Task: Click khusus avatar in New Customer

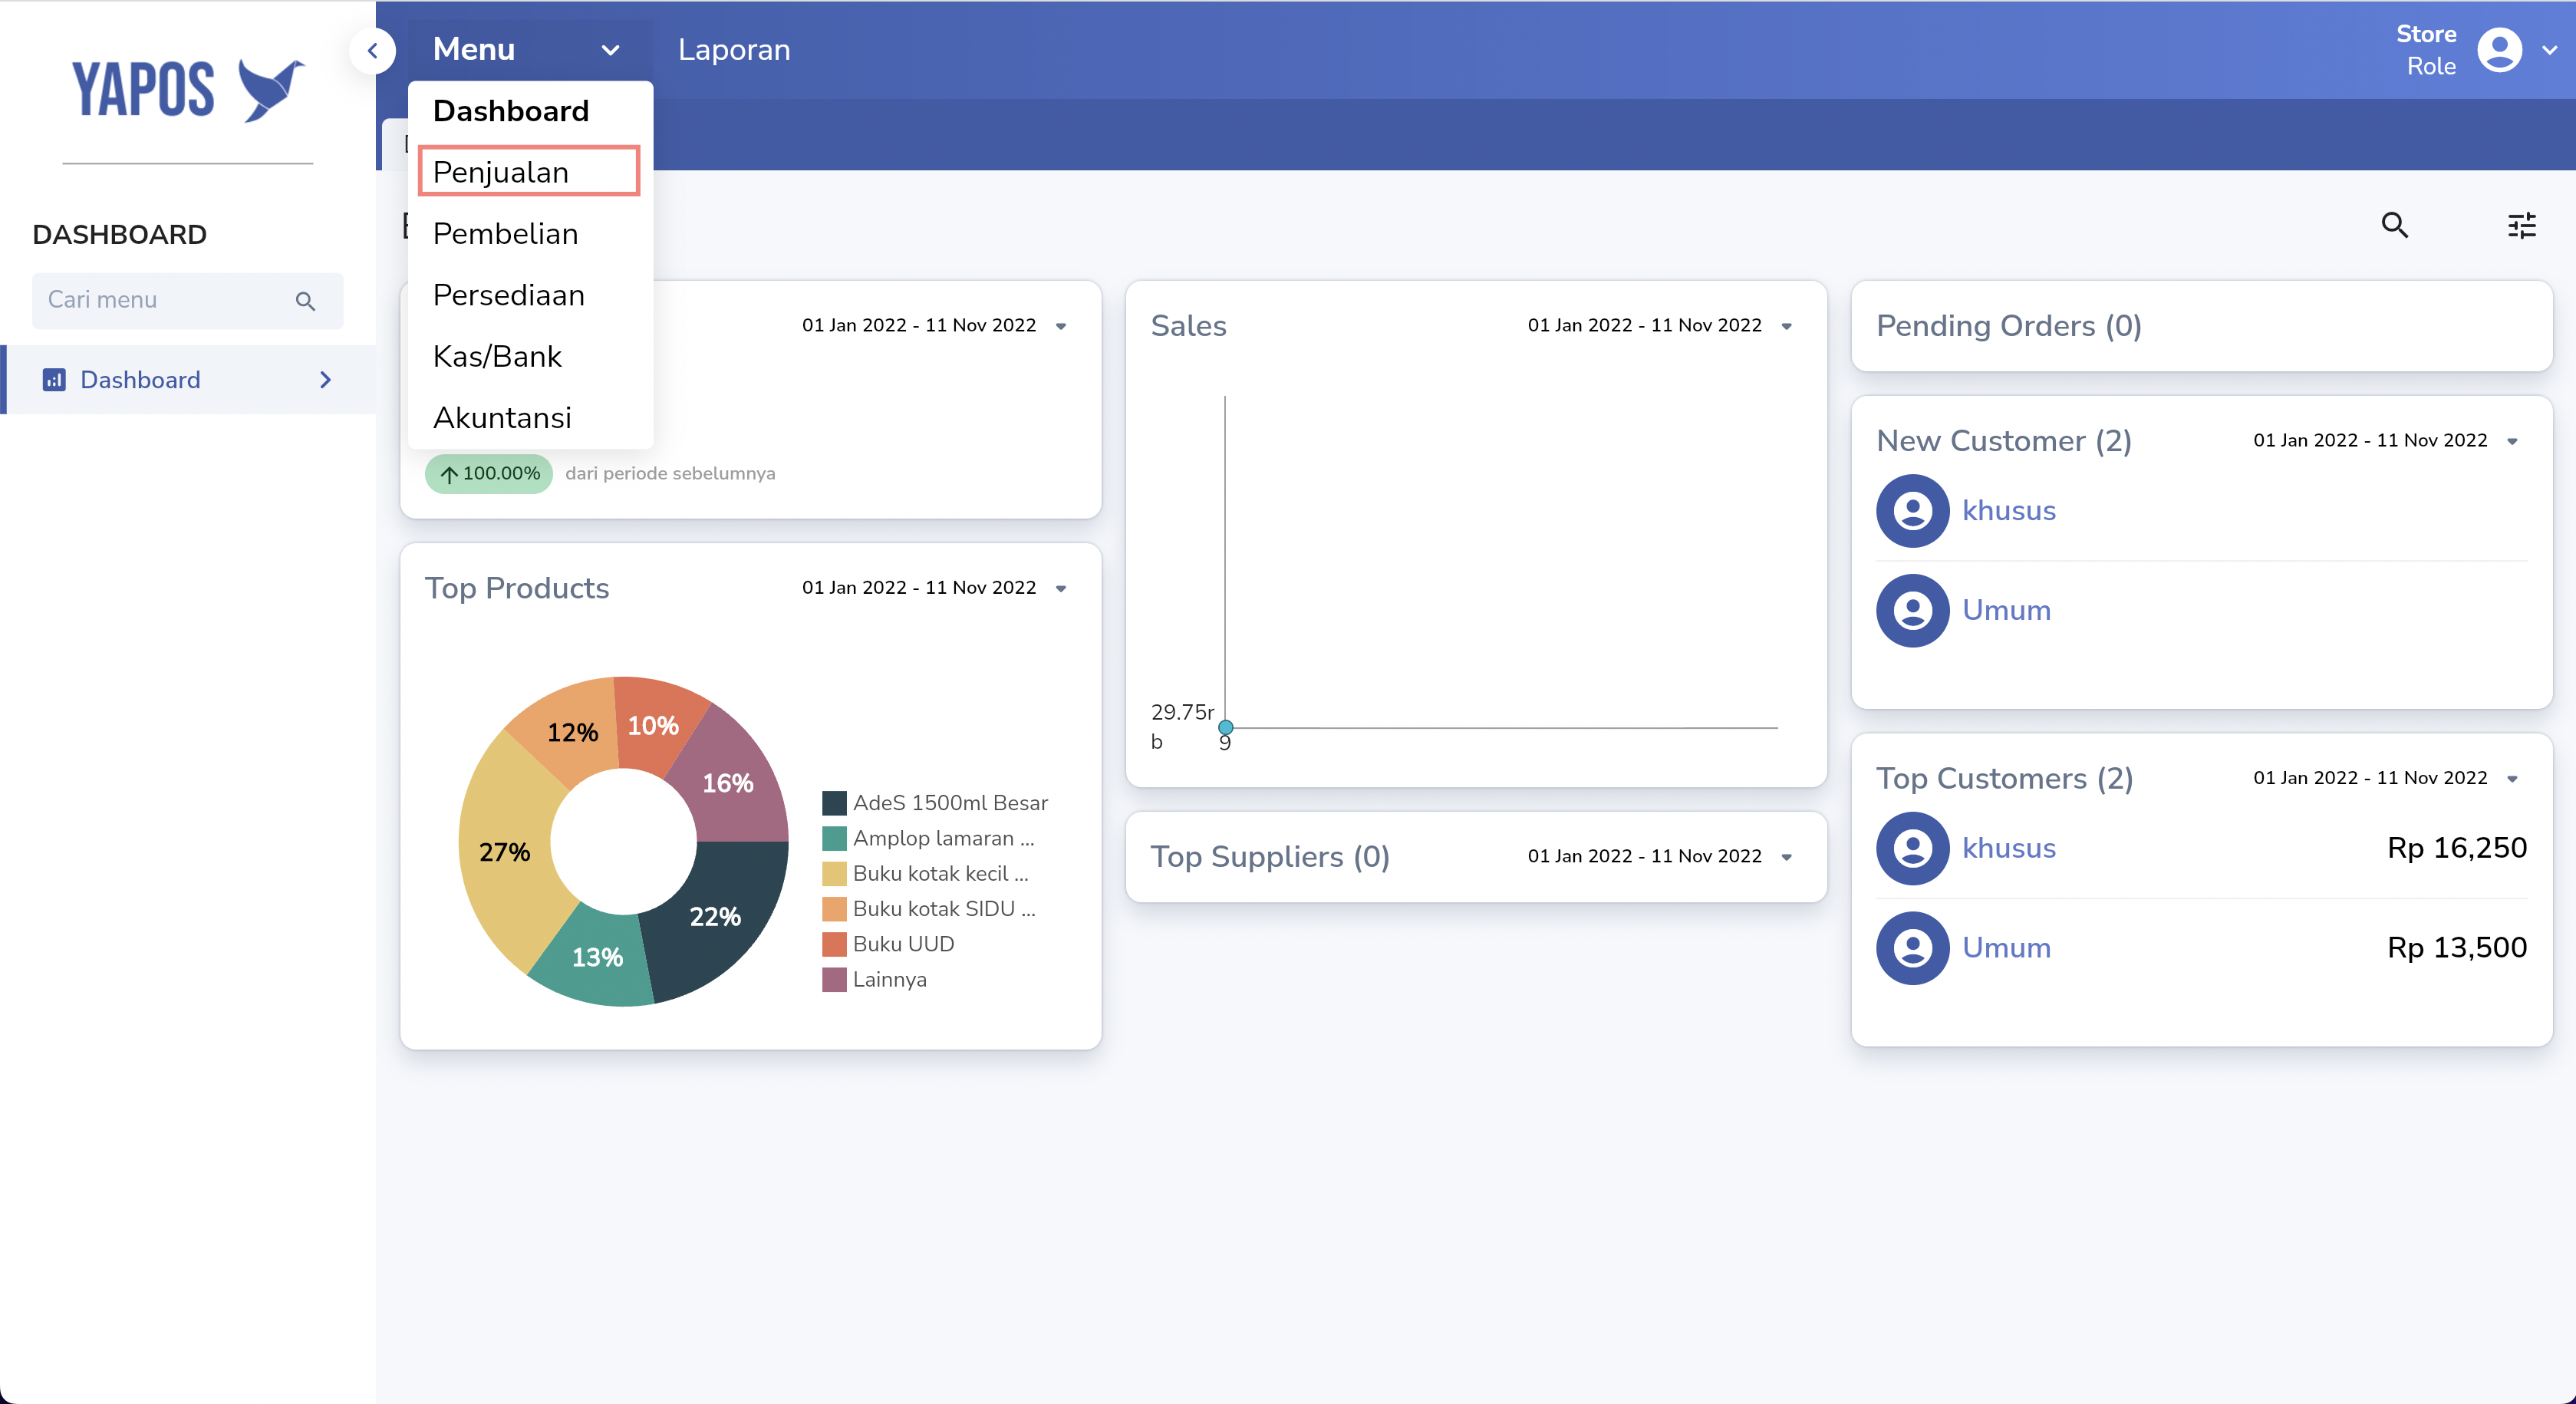Action: point(1912,511)
